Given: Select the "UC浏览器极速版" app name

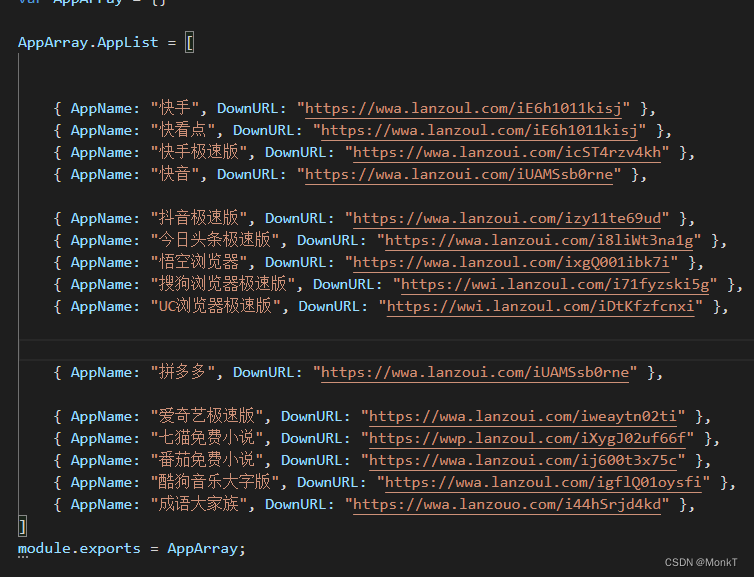Looking at the screenshot, I should [x=216, y=306].
